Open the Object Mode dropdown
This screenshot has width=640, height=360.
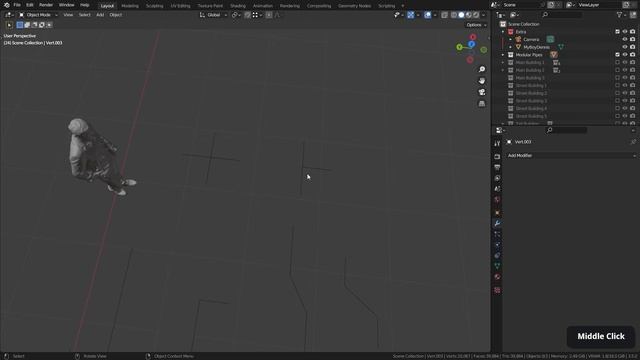[38, 15]
